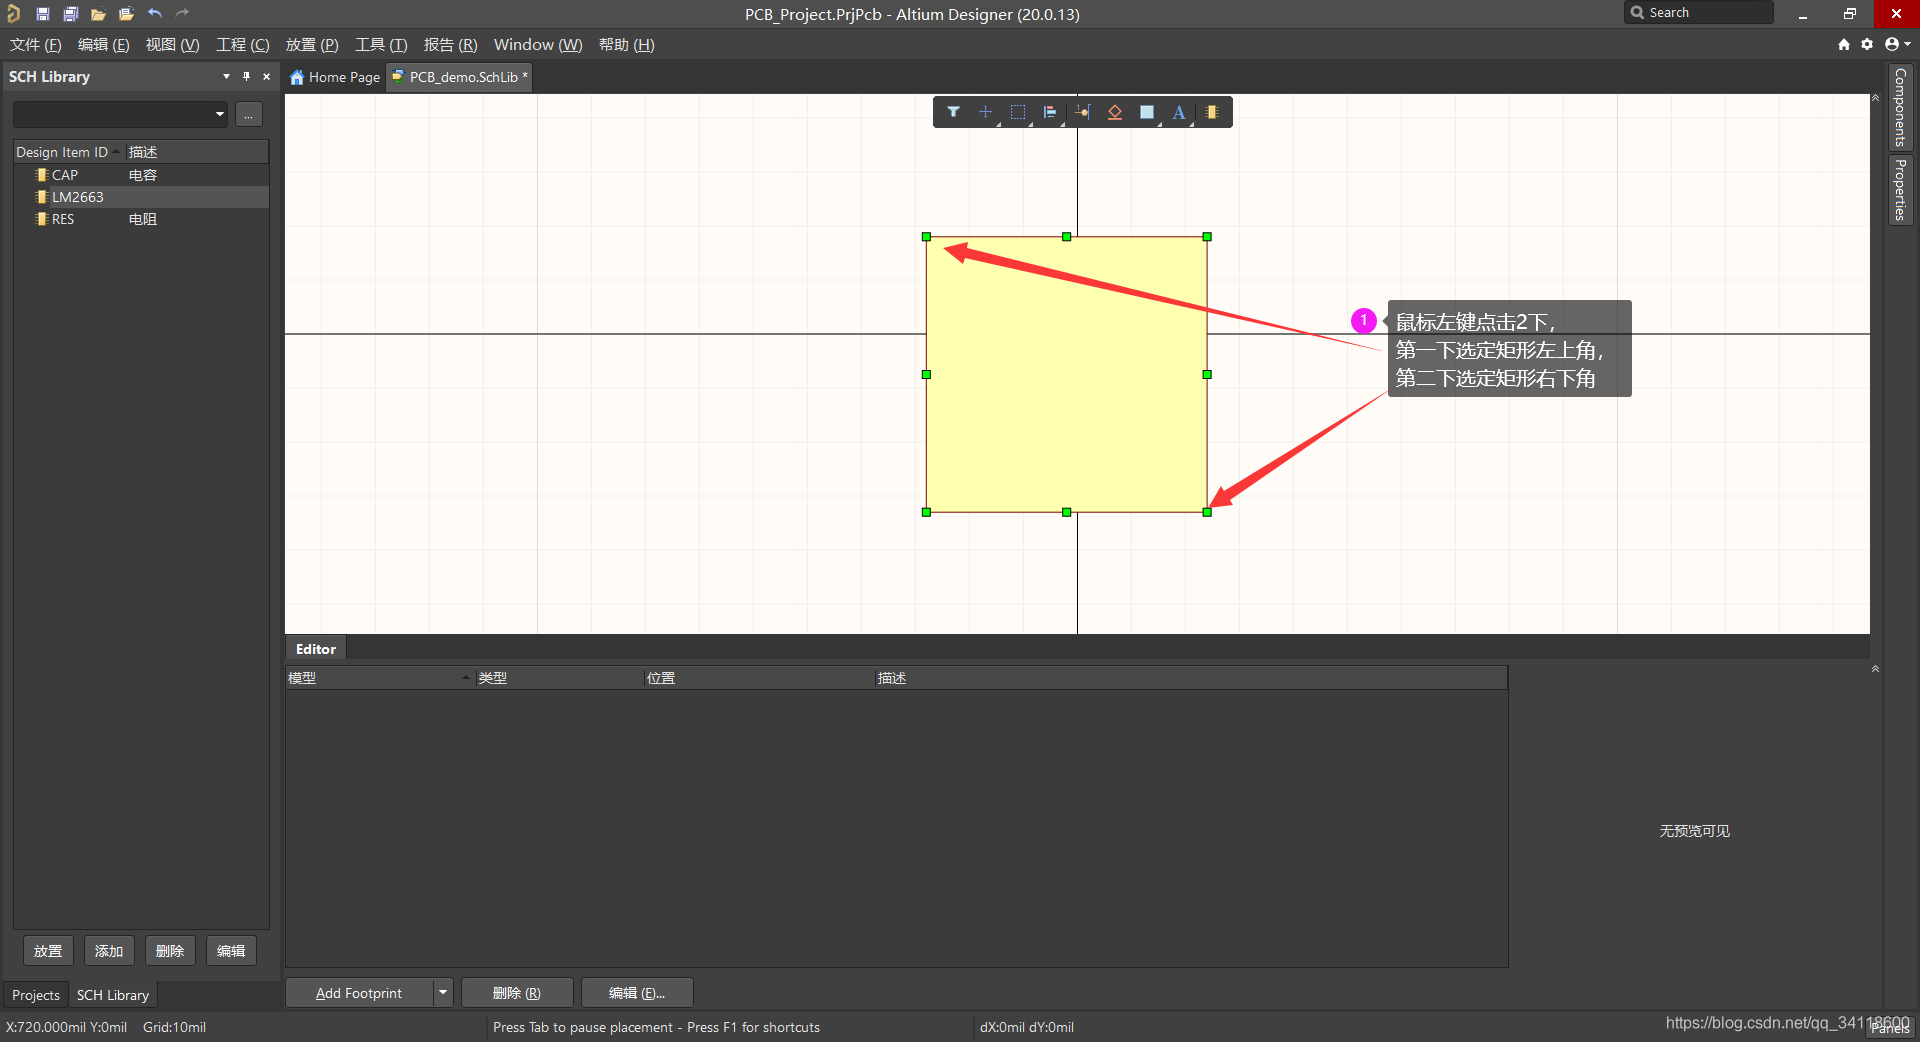Select the Move objects tool
This screenshot has width=1920, height=1042.
(x=985, y=112)
